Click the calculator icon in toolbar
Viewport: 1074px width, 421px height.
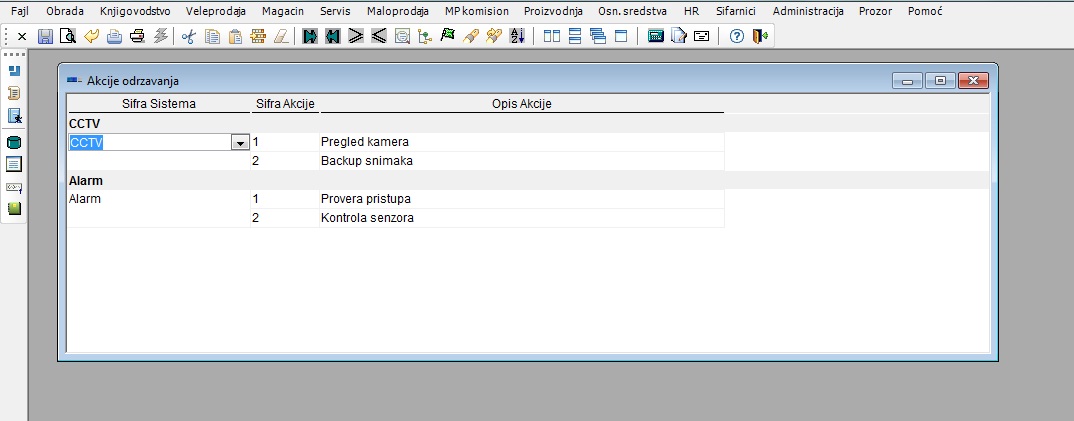(656, 36)
